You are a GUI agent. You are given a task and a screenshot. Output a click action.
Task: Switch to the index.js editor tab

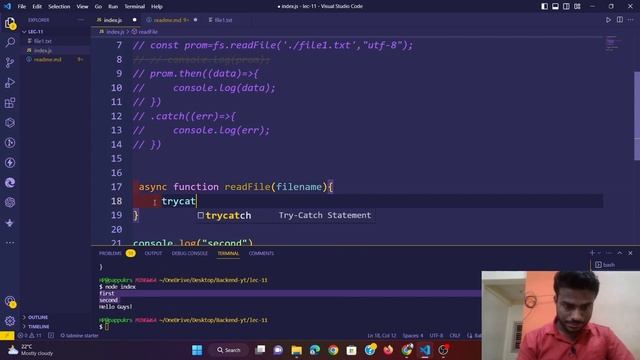point(112,20)
